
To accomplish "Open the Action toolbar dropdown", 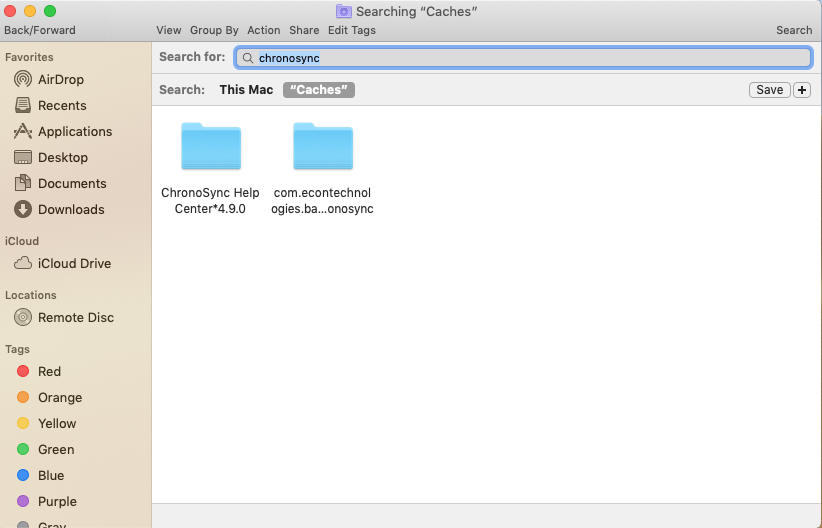I will pos(264,30).
